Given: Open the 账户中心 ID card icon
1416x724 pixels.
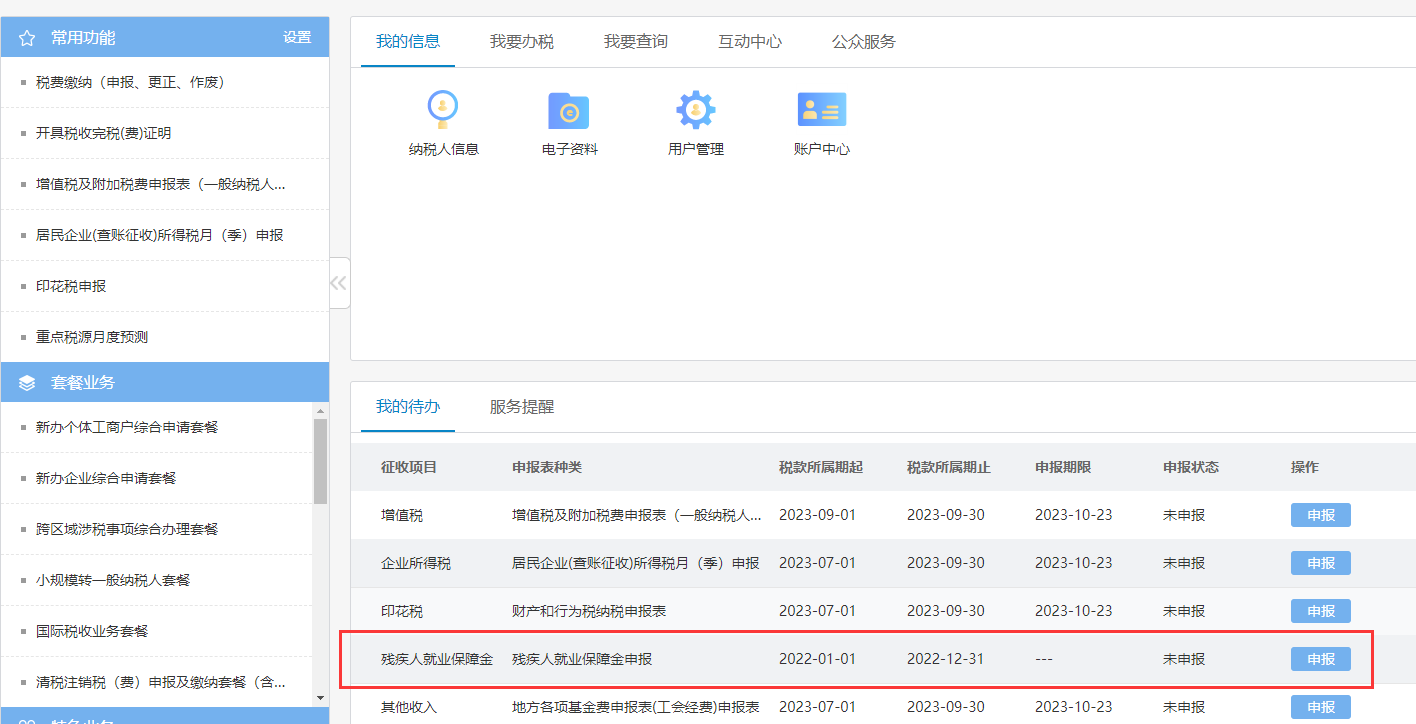Looking at the screenshot, I should point(821,110).
